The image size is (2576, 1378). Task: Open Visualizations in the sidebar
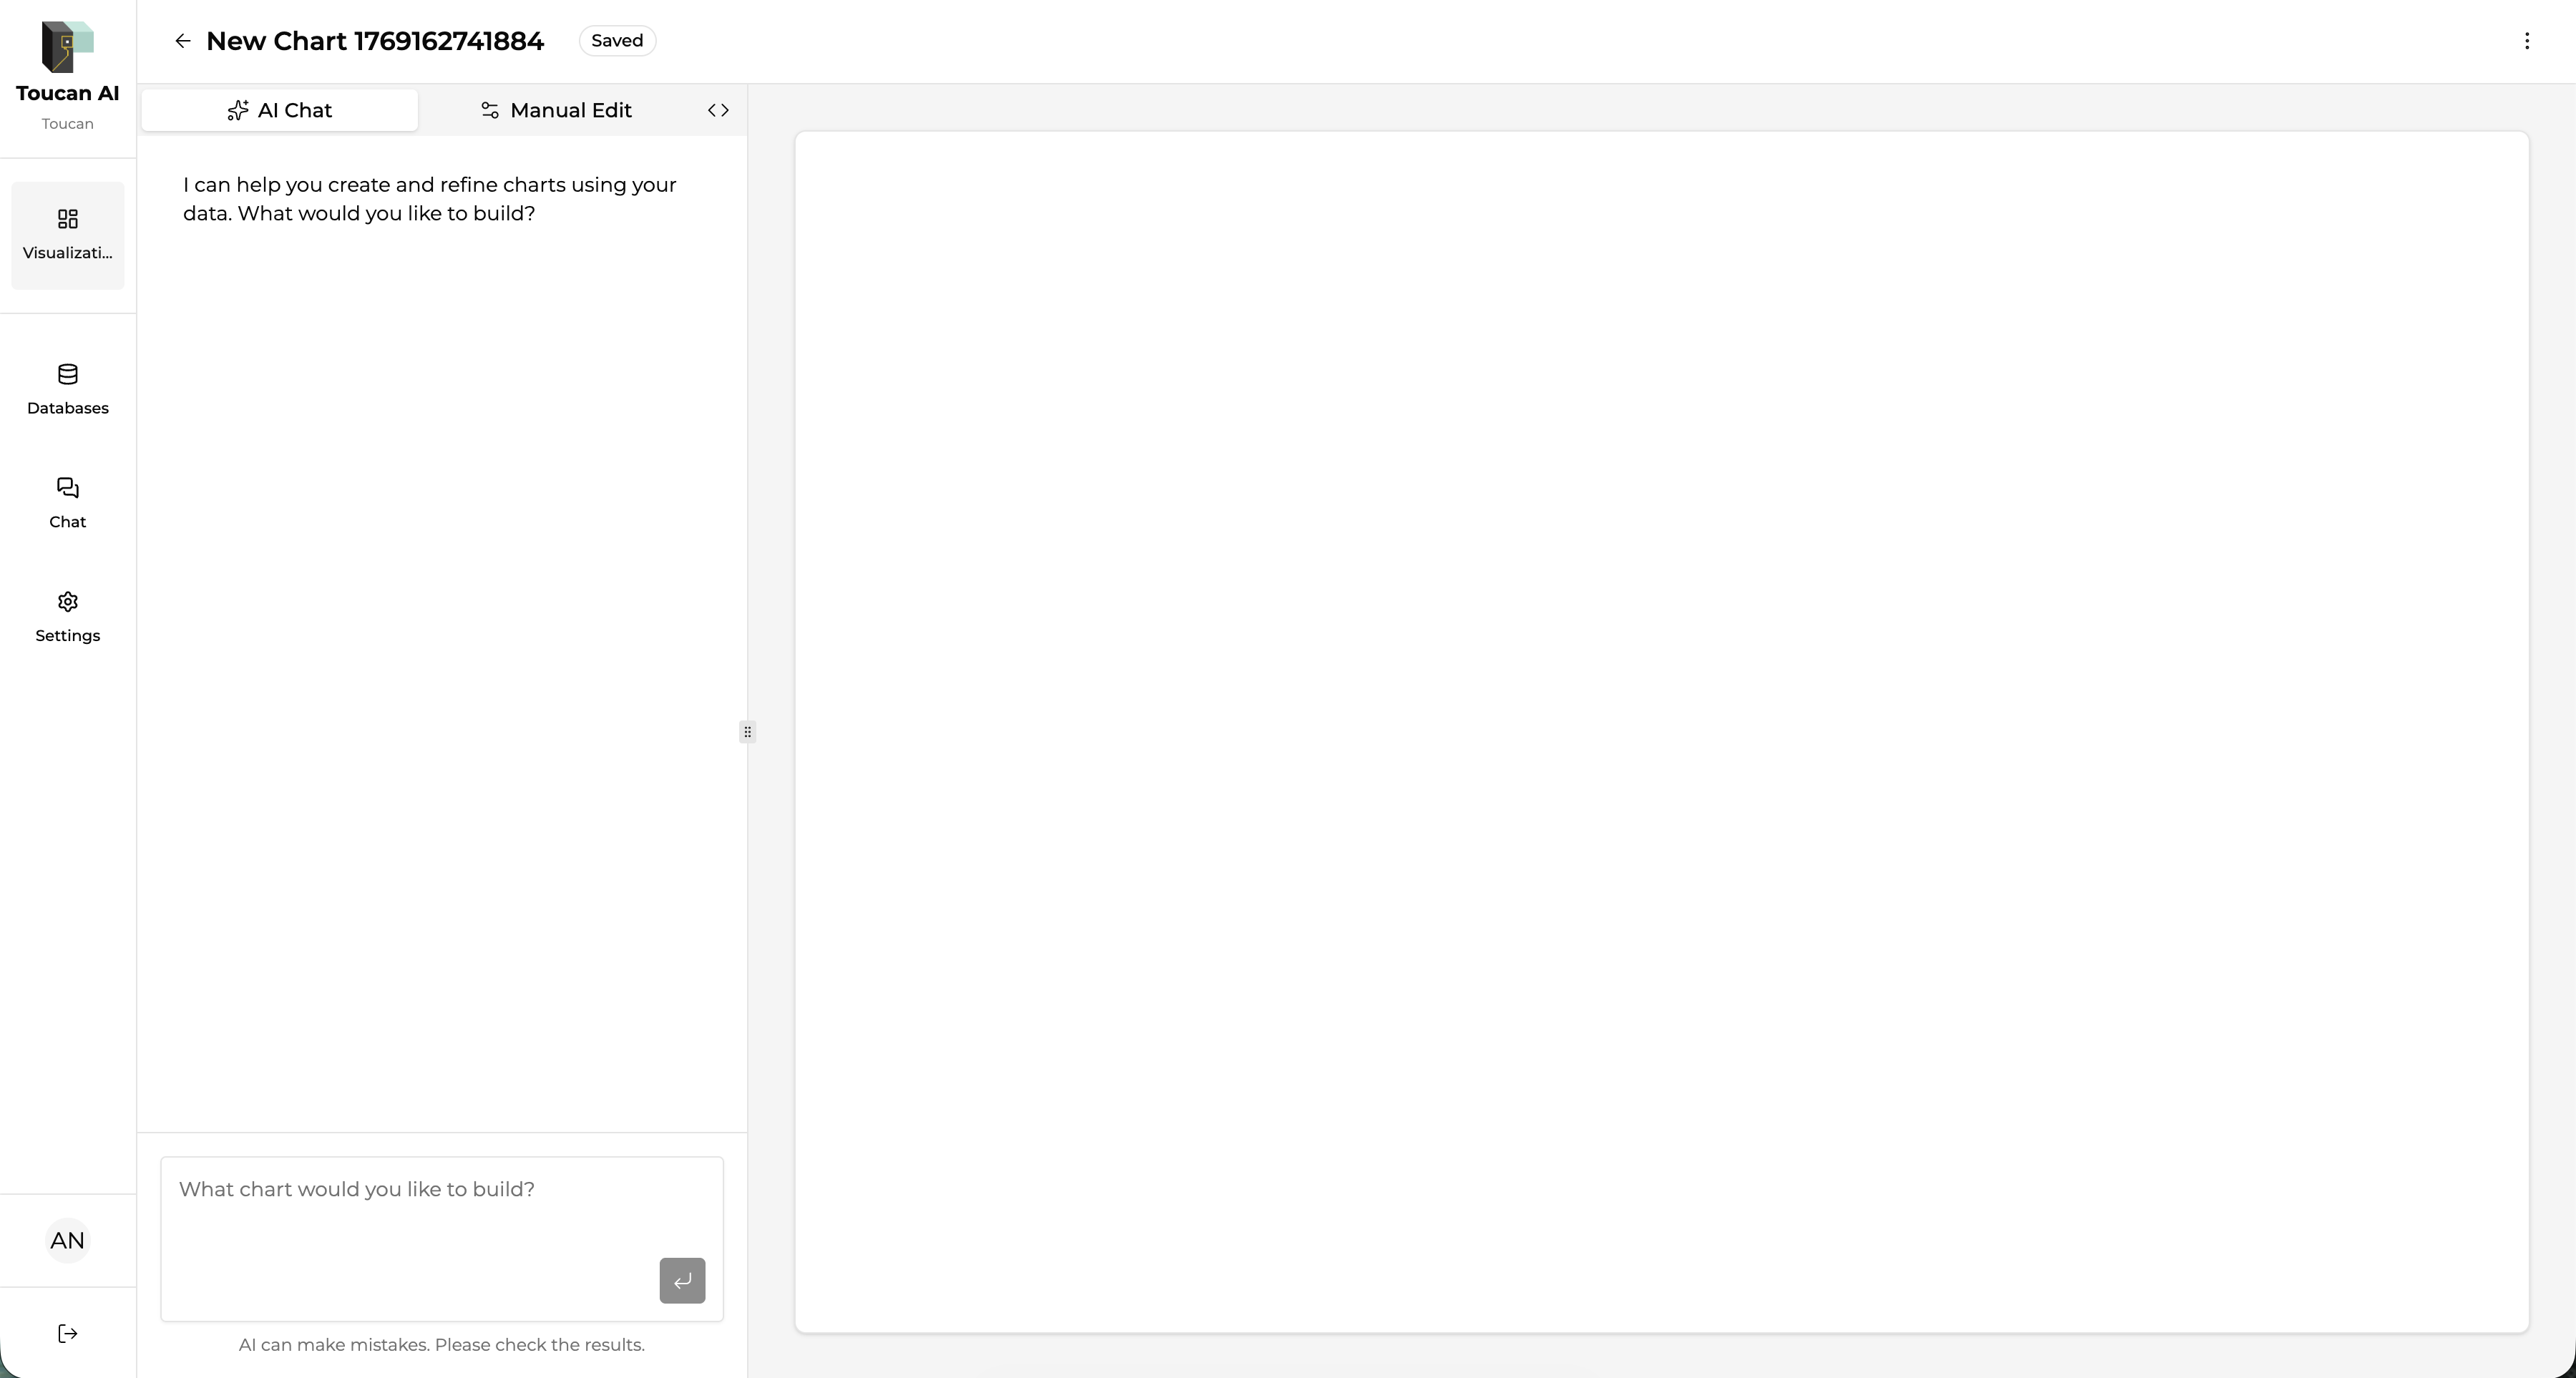pyautogui.click(x=67, y=235)
